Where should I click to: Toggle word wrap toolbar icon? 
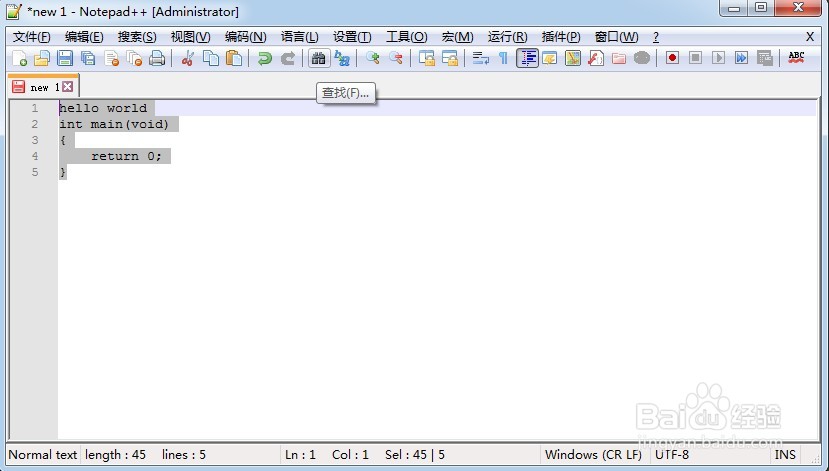click(x=481, y=58)
